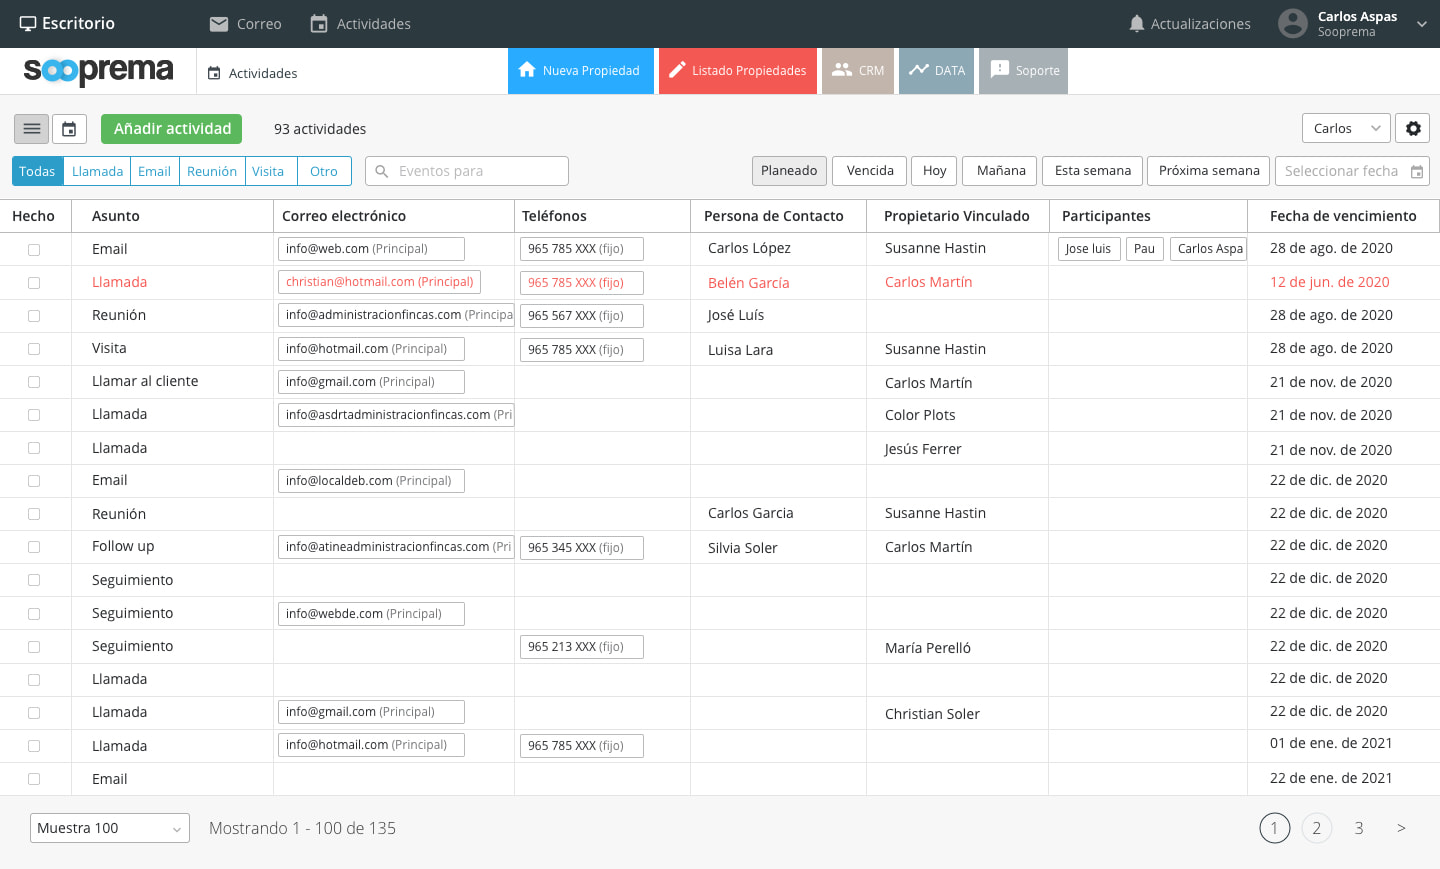The image size is (1440, 869).
Task: Click phone 965 567 XXX (fijo)
Action: point(581,316)
